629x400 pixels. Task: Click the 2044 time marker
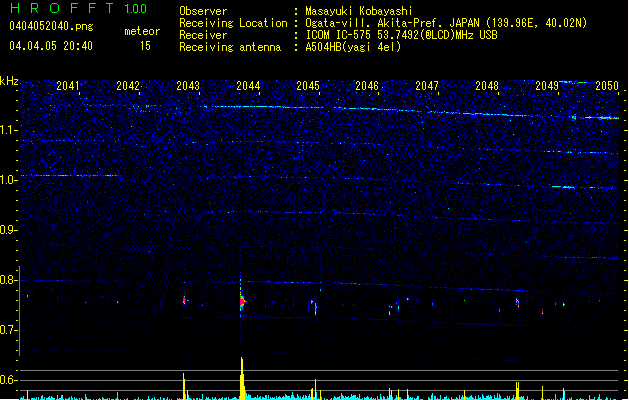tap(248, 86)
